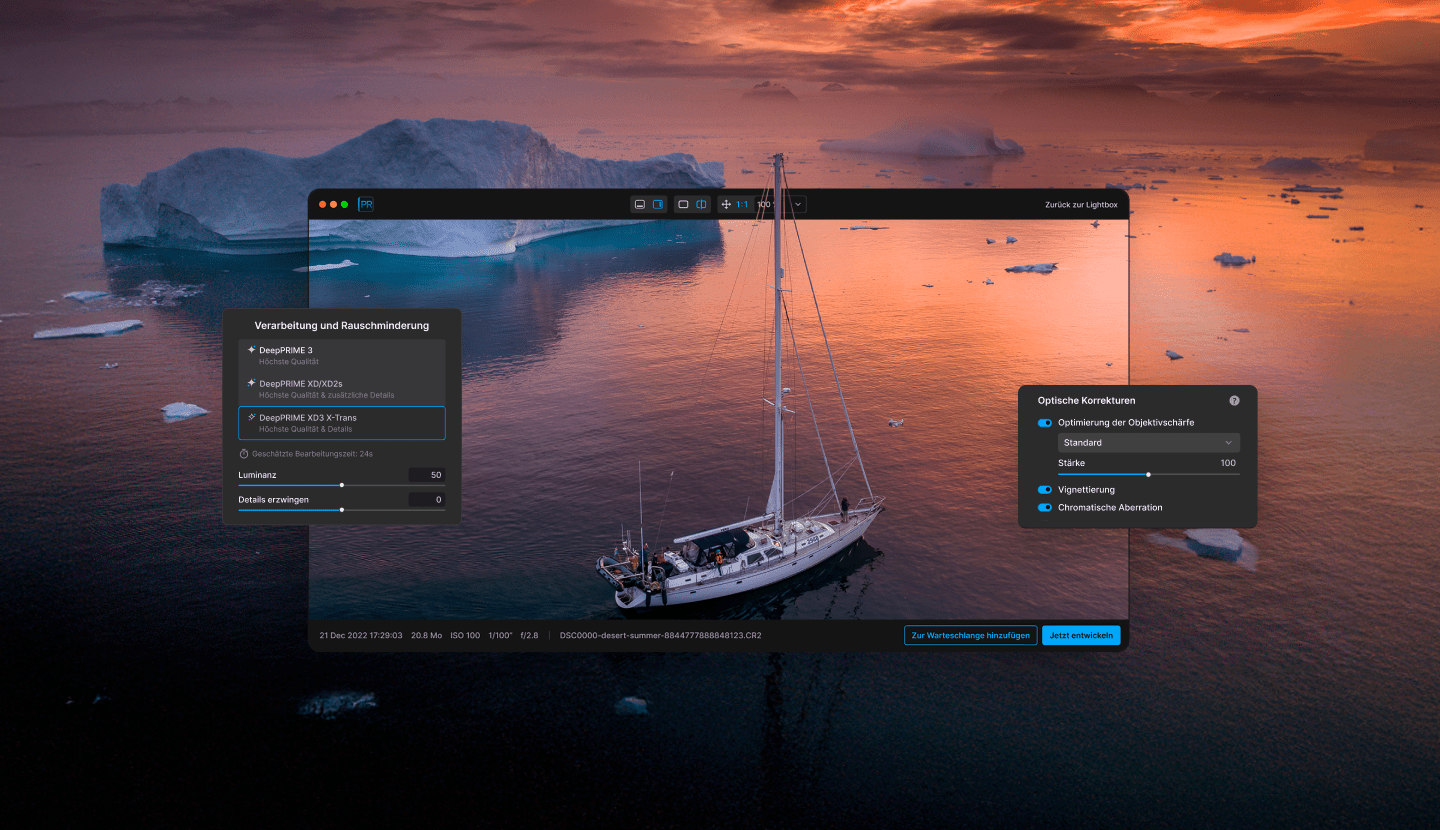Image resolution: width=1440 pixels, height=830 pixels.
Task: Open the Standard sharpness dropdown
Action: click(1148, 443)
